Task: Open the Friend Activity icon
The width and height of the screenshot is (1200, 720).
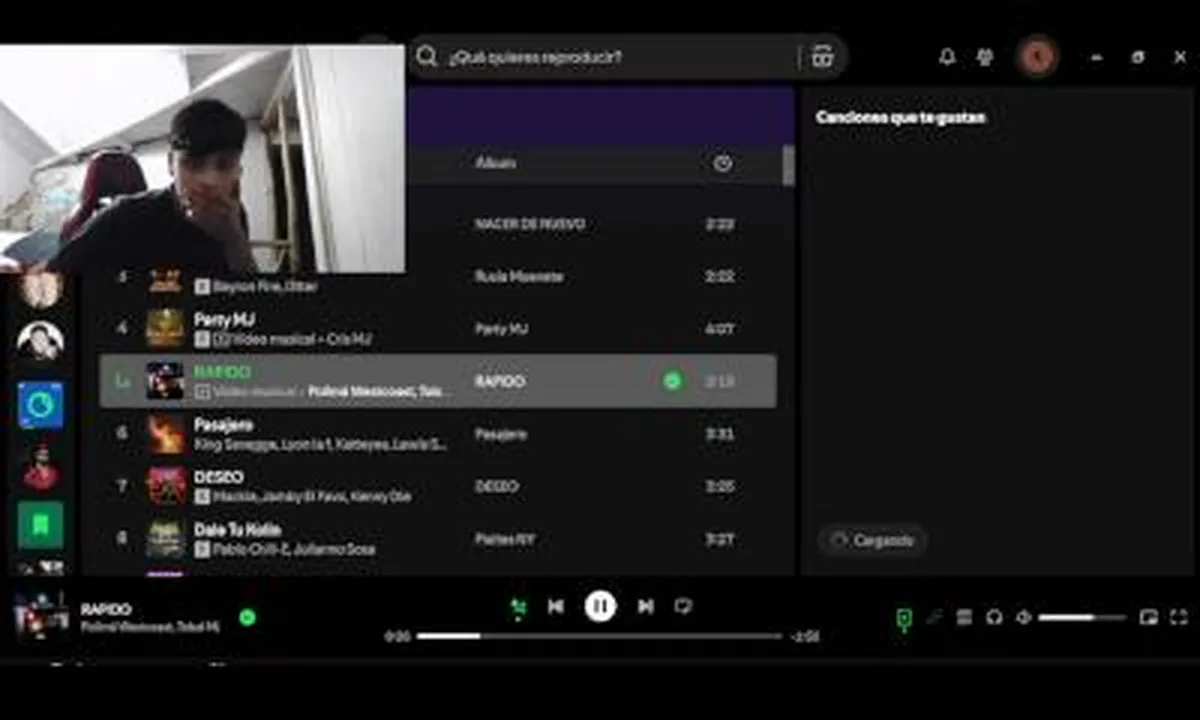Action: [x=985, y=57]
